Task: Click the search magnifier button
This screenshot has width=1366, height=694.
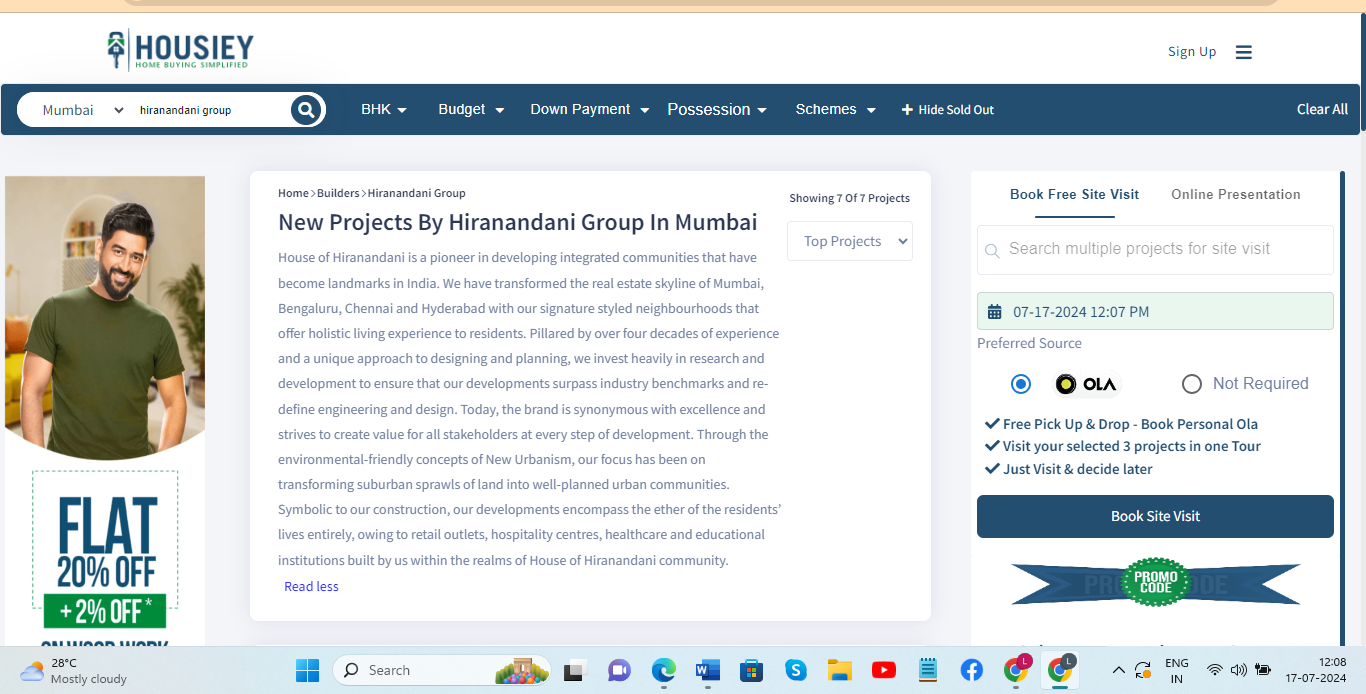Action: click(305, 110)
